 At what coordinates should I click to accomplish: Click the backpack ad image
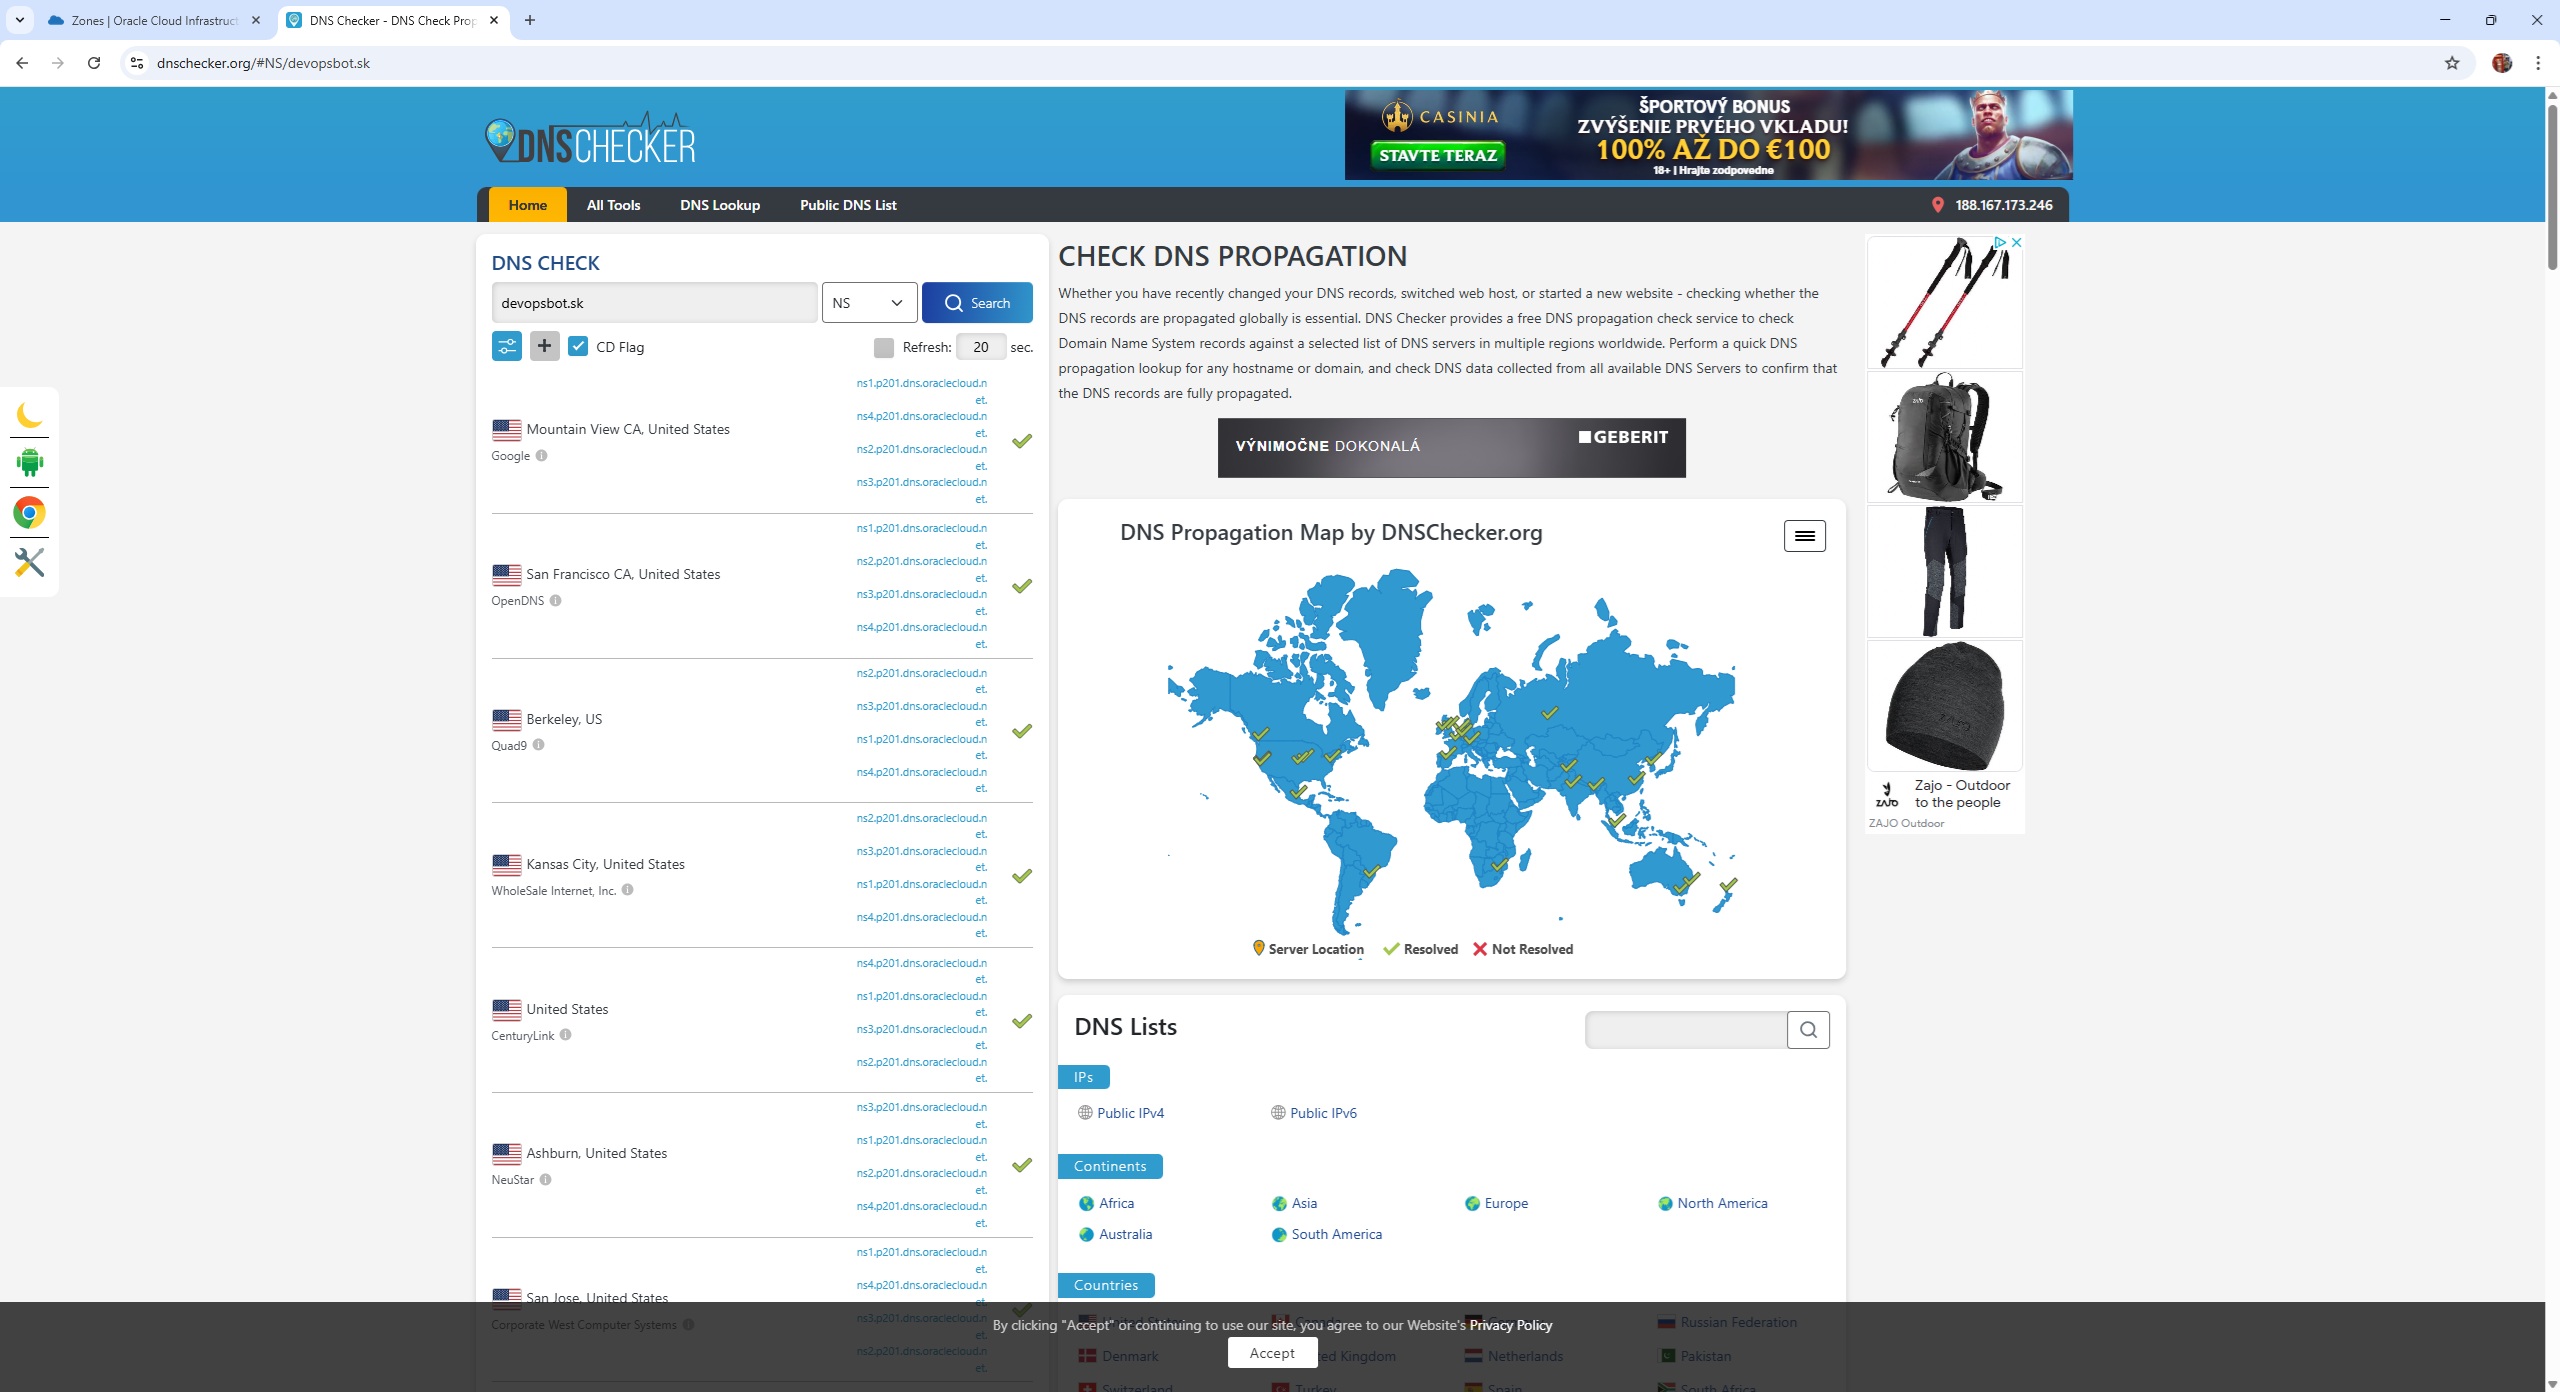click(x=1944, y=437)
